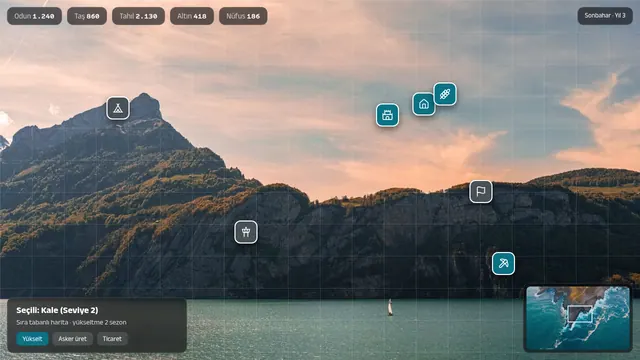This screenshot has width=640, height=360.
Task: Open the Ticaret trade button
Action: point(112,339)
